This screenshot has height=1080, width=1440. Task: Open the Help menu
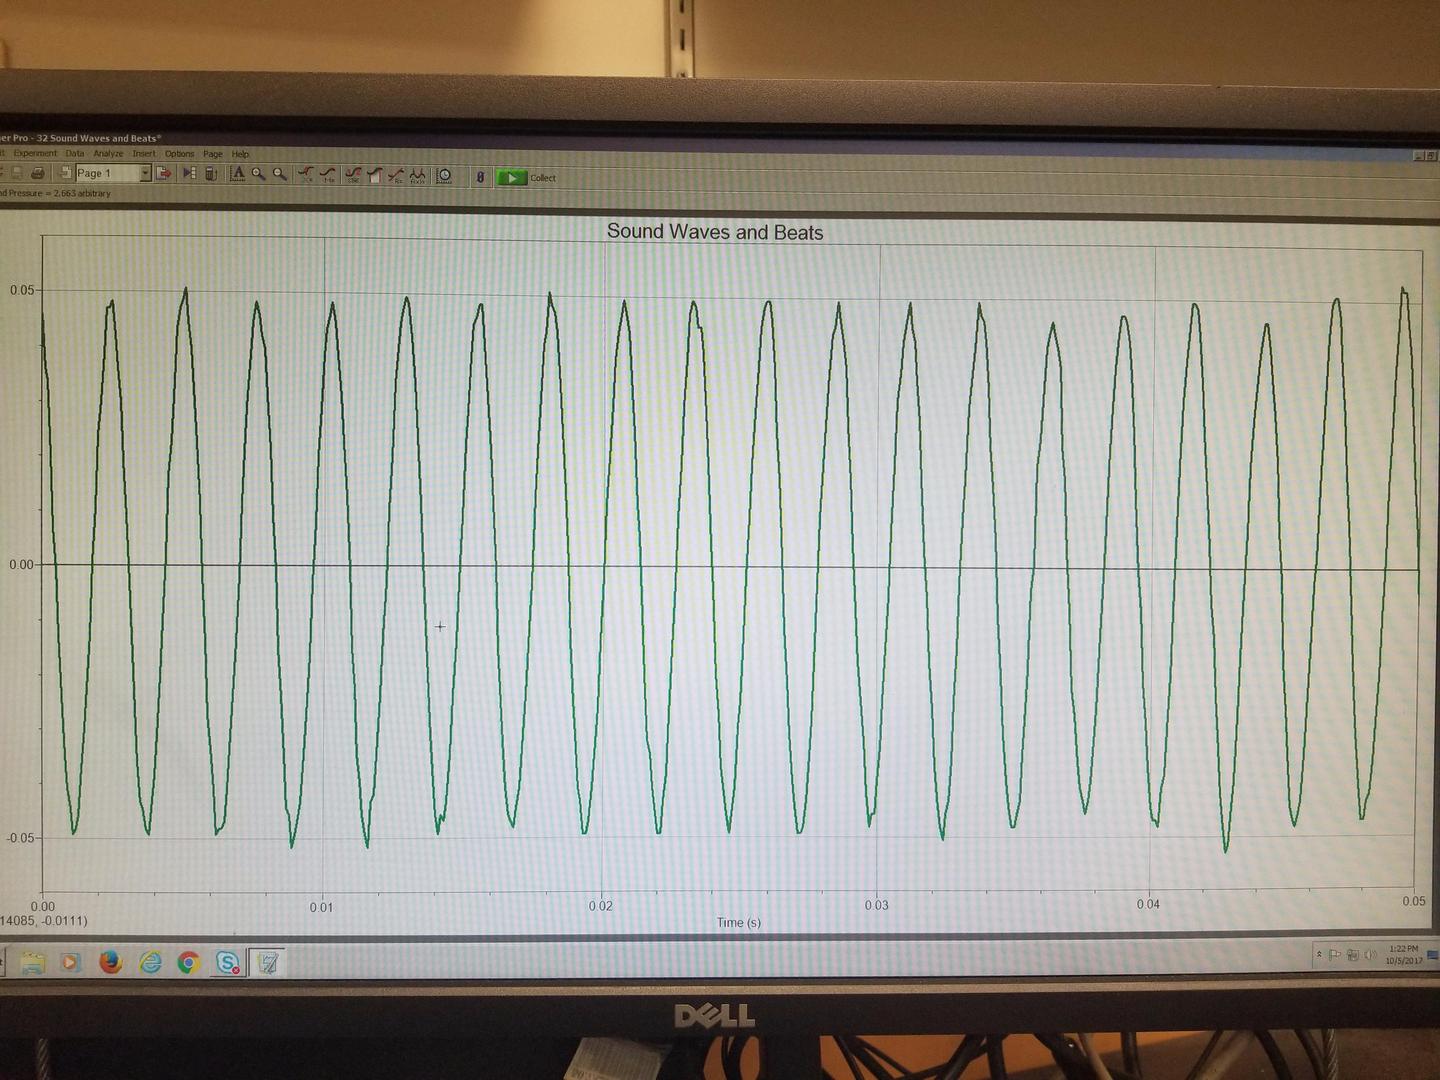tap(240, 154)
